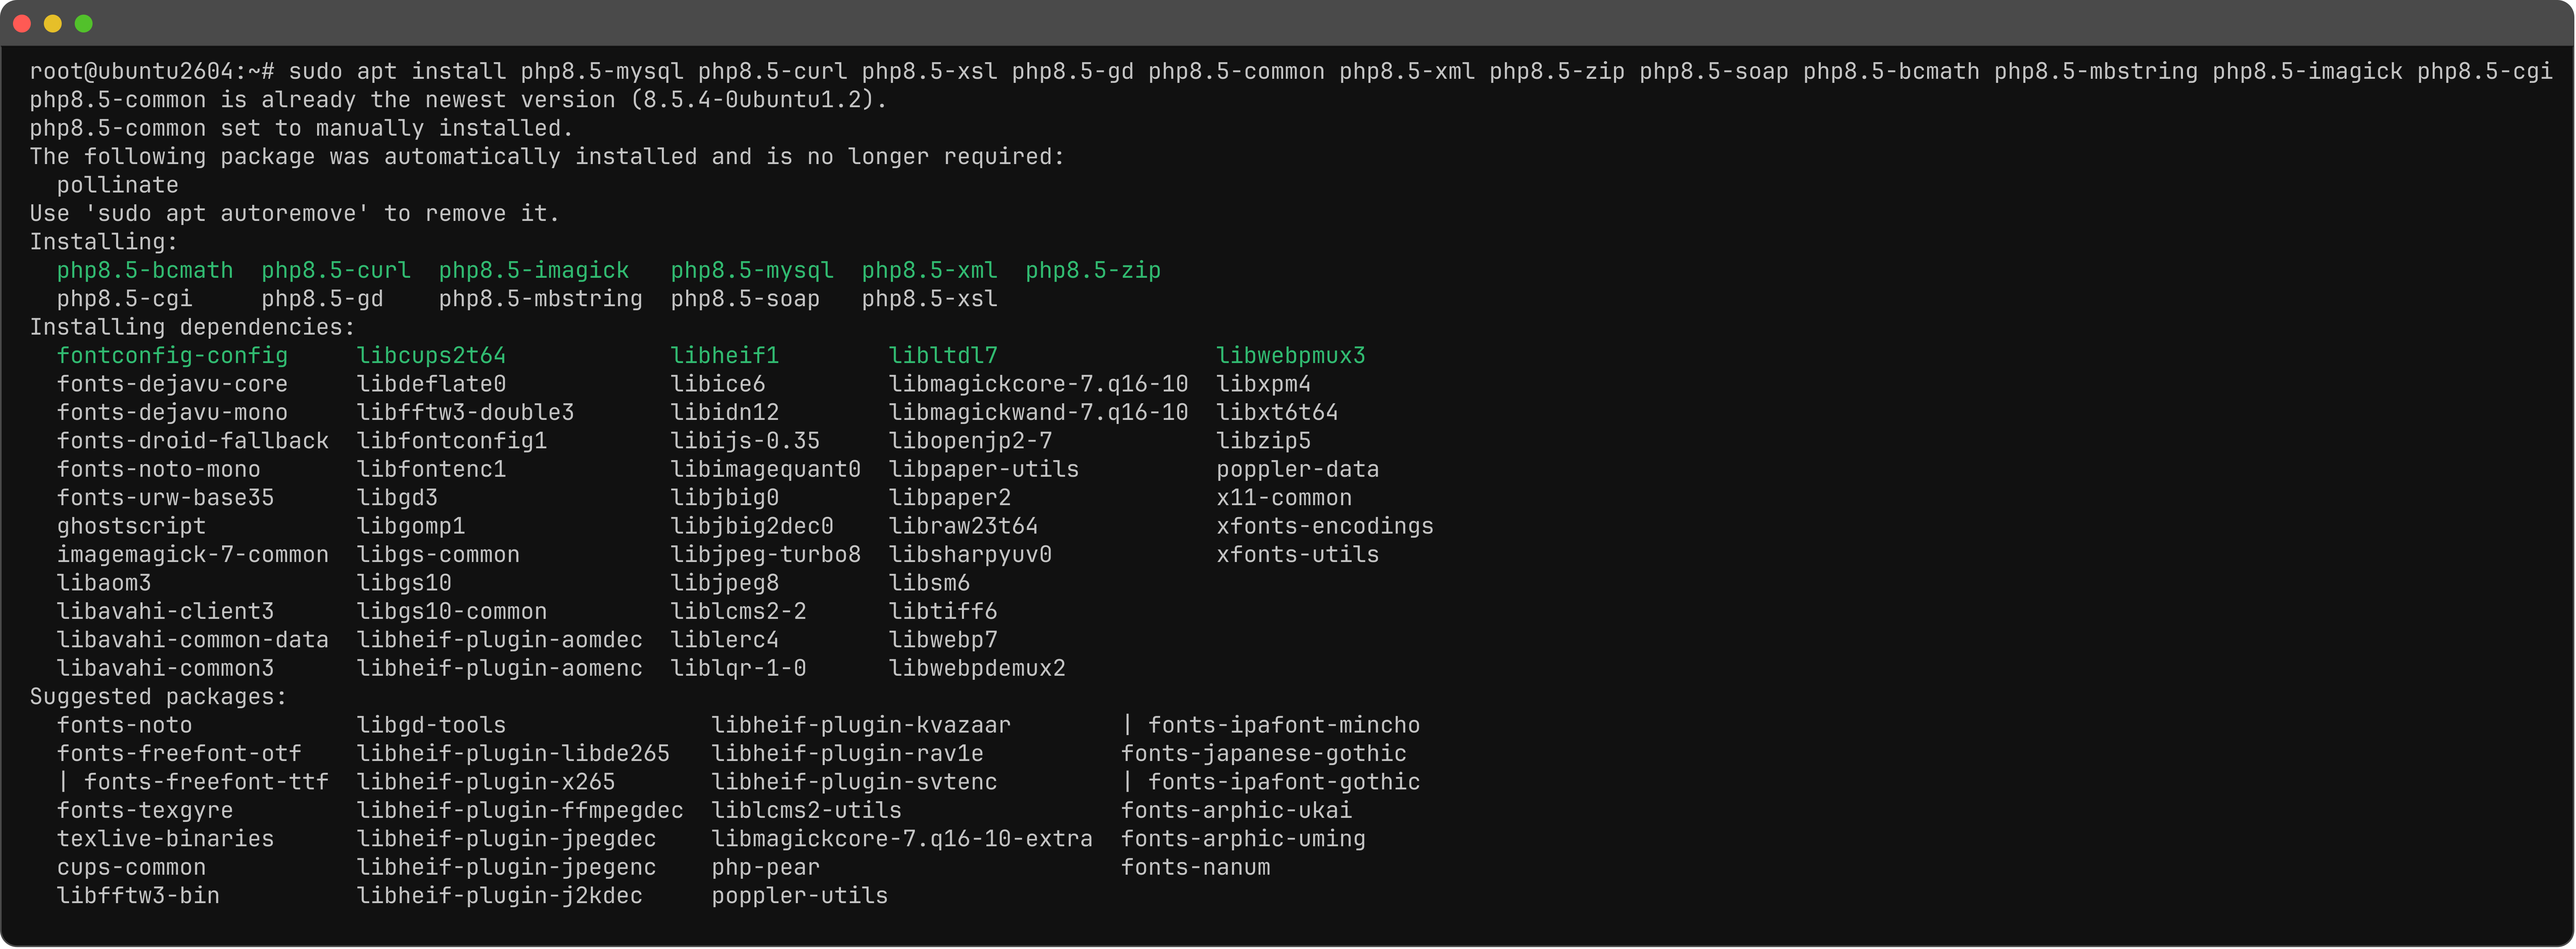Click the php8.5-imagick package in green

pos(534,271)
